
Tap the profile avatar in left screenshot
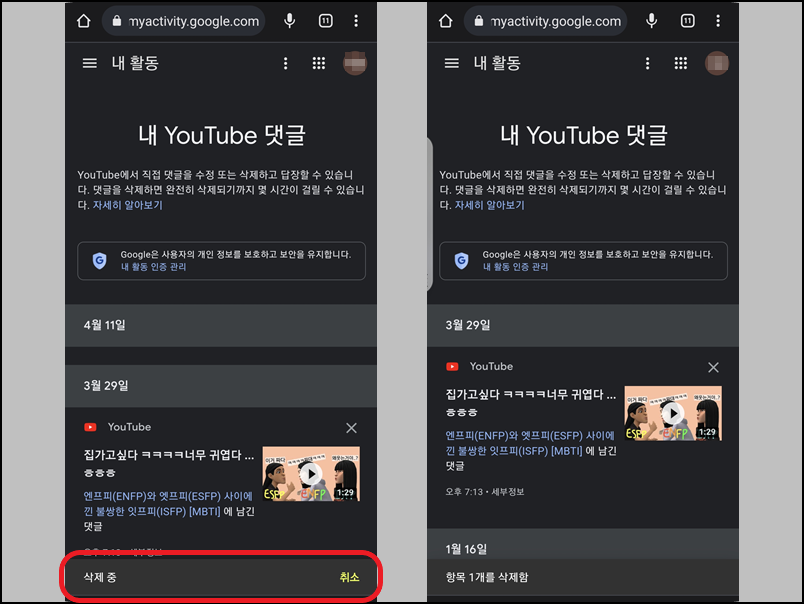tap(355, 63)
